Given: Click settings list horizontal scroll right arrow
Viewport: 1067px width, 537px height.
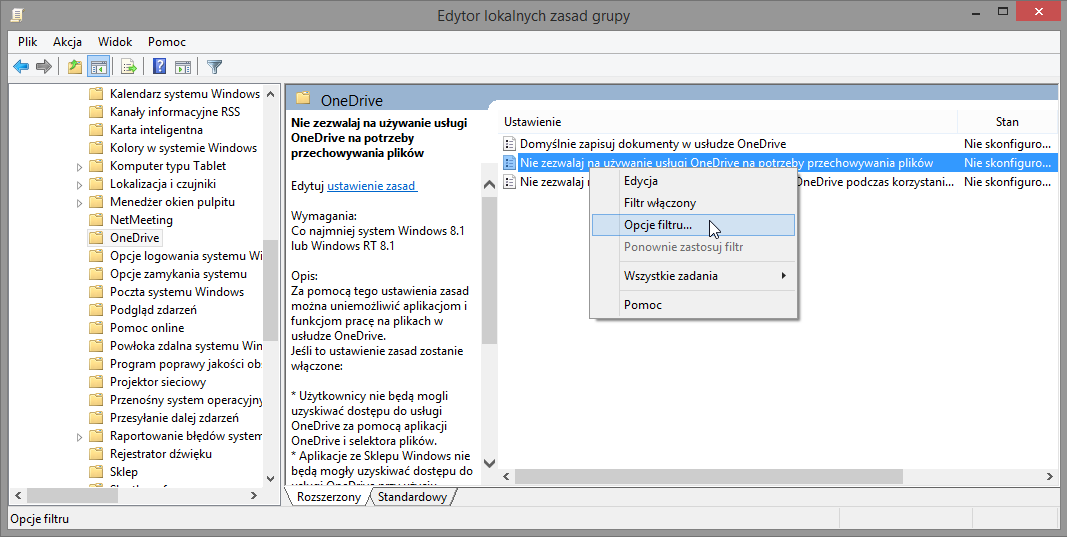Looking at the screenshot, I should (x=1049, y=476).
